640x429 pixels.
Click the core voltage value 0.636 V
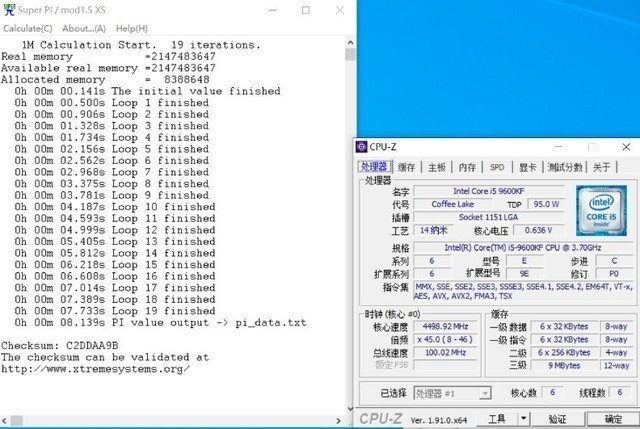pyautogui.click(x=539, y=230)
